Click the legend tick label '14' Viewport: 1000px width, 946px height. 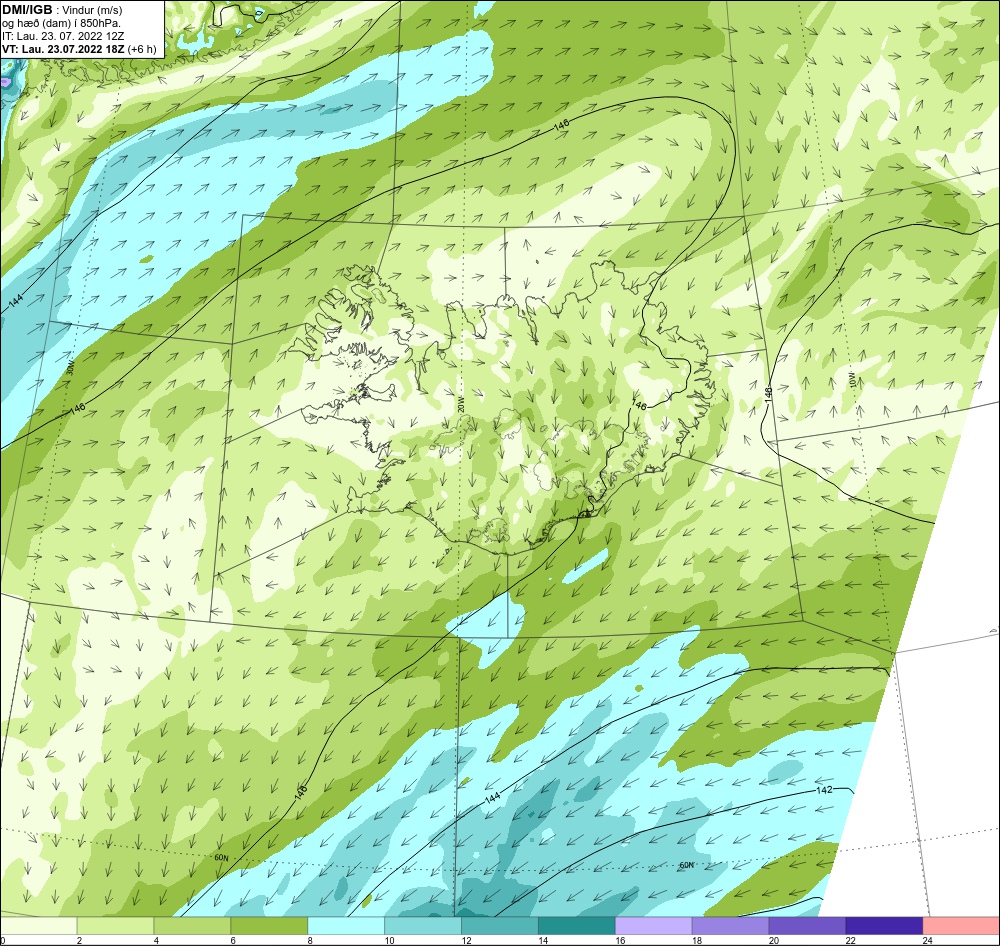pyautogui.click(x=543, y=940)
